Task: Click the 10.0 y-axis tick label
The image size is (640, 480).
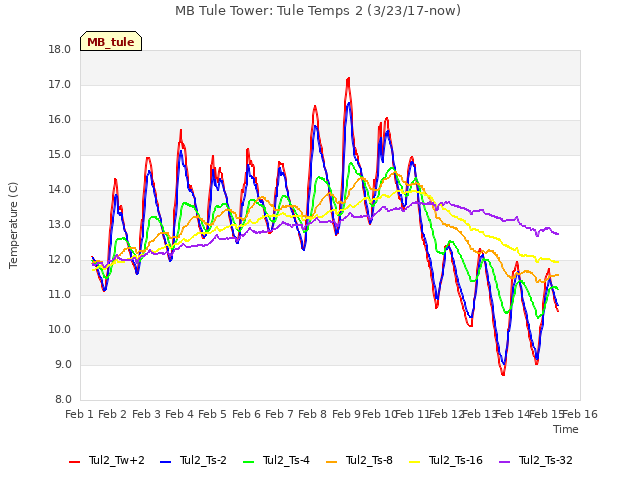Action: point(60,330)
